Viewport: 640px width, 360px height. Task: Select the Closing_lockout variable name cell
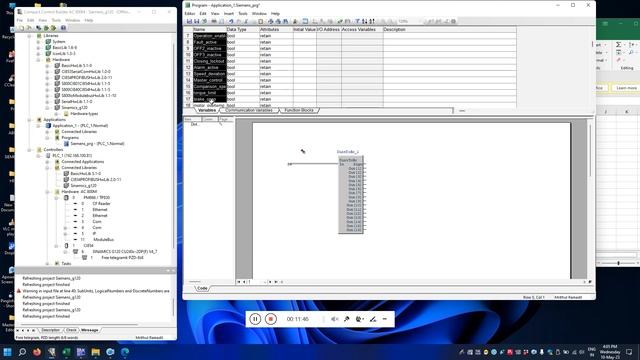[x=209, y=61]
